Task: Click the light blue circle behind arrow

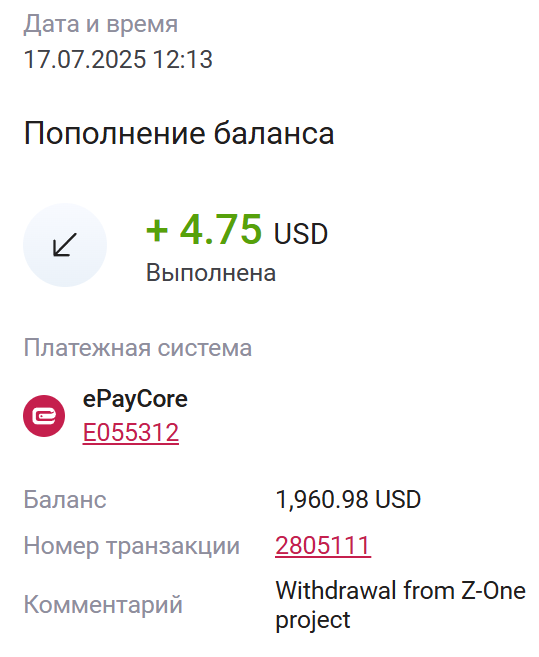Action: tap(65, 245)
